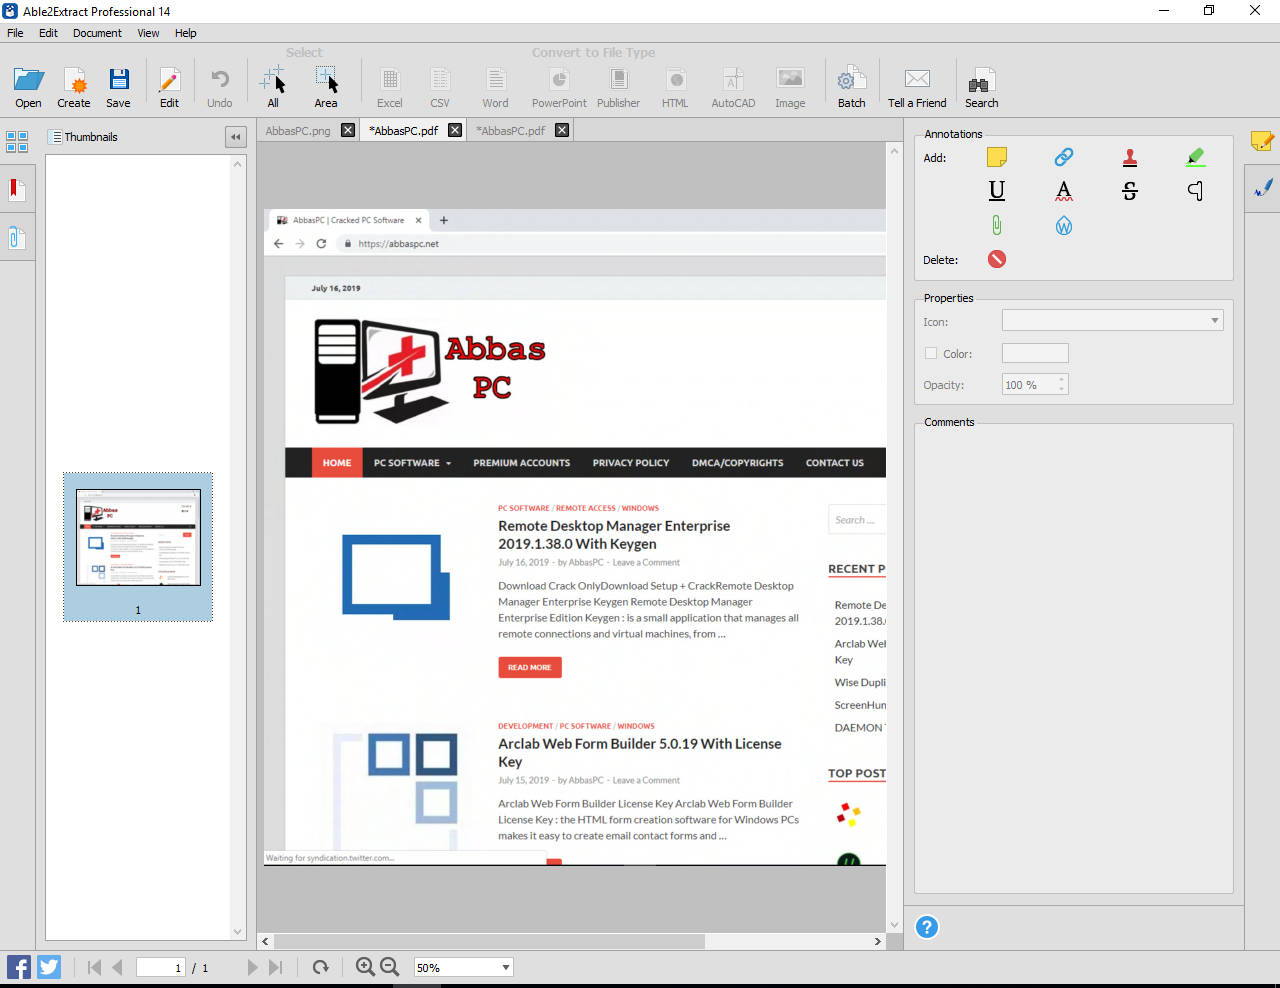Add a stamp annotation
Image resolution: width=1280 pixels, height=988 pixels.
[x=1130, y=157]
